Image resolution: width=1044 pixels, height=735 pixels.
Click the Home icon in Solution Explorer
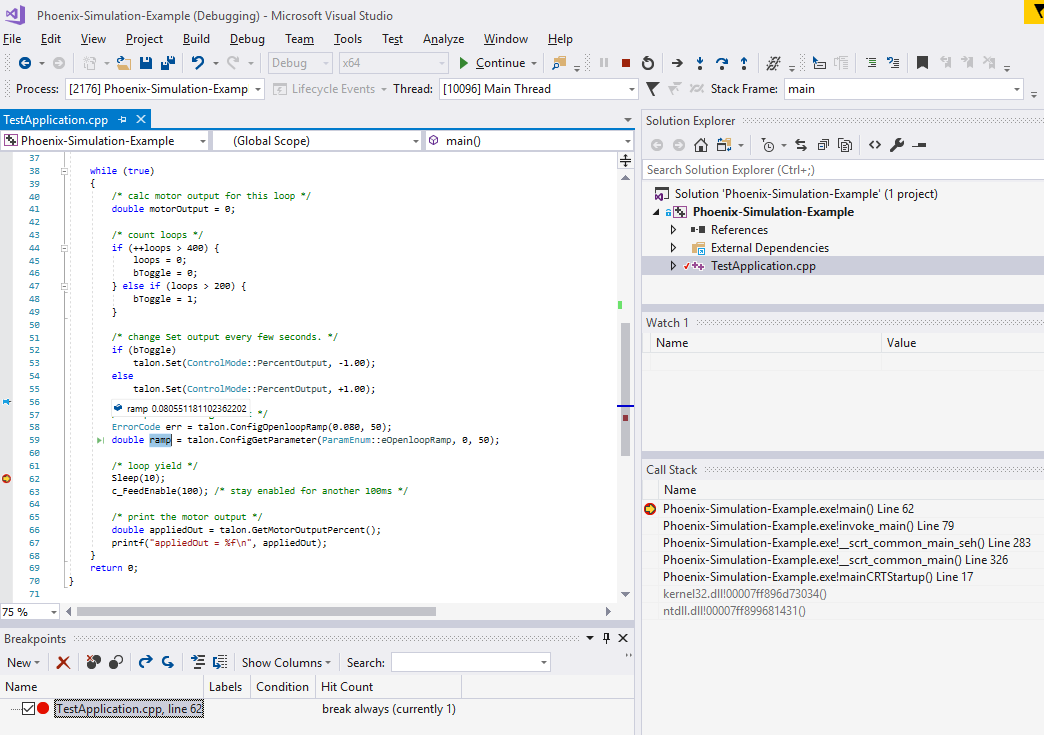701,144
